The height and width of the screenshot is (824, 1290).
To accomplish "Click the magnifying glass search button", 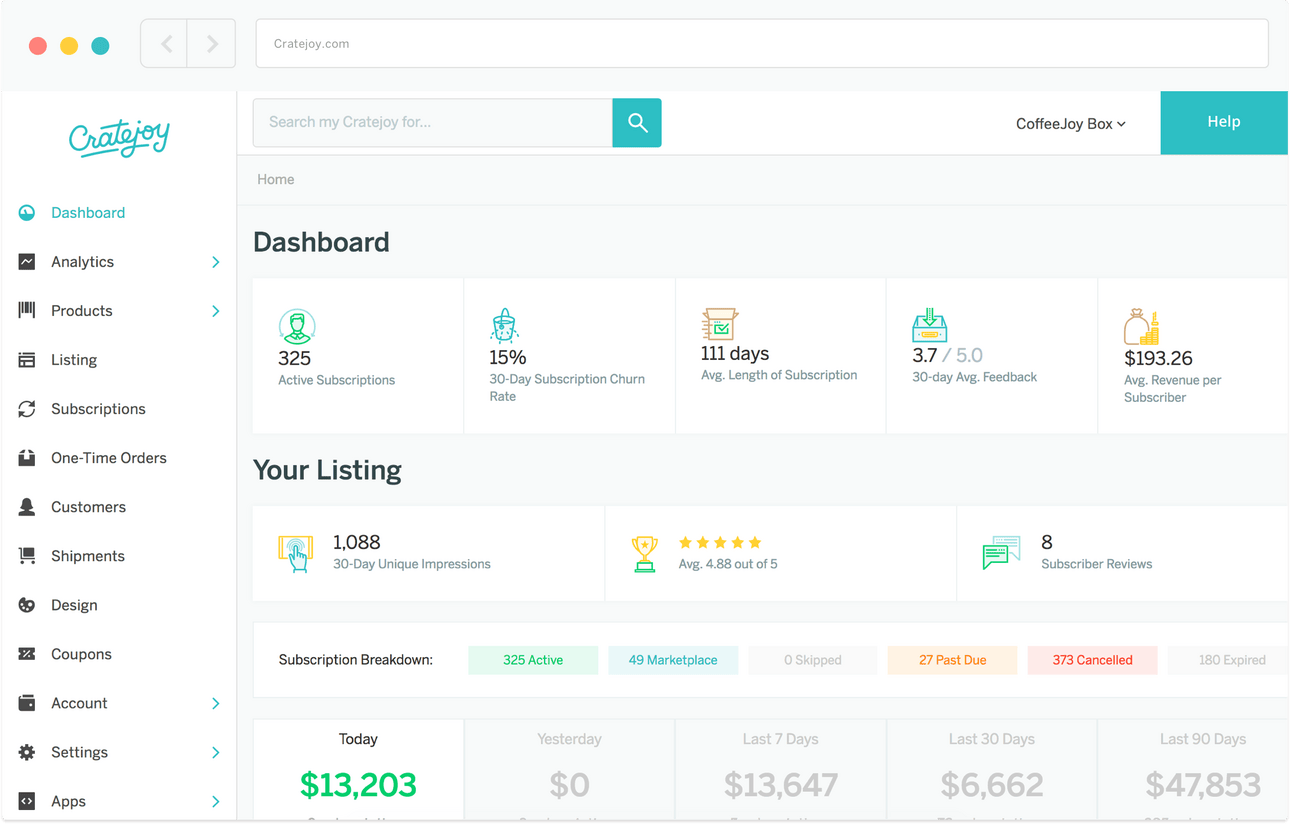I will 637,123.
